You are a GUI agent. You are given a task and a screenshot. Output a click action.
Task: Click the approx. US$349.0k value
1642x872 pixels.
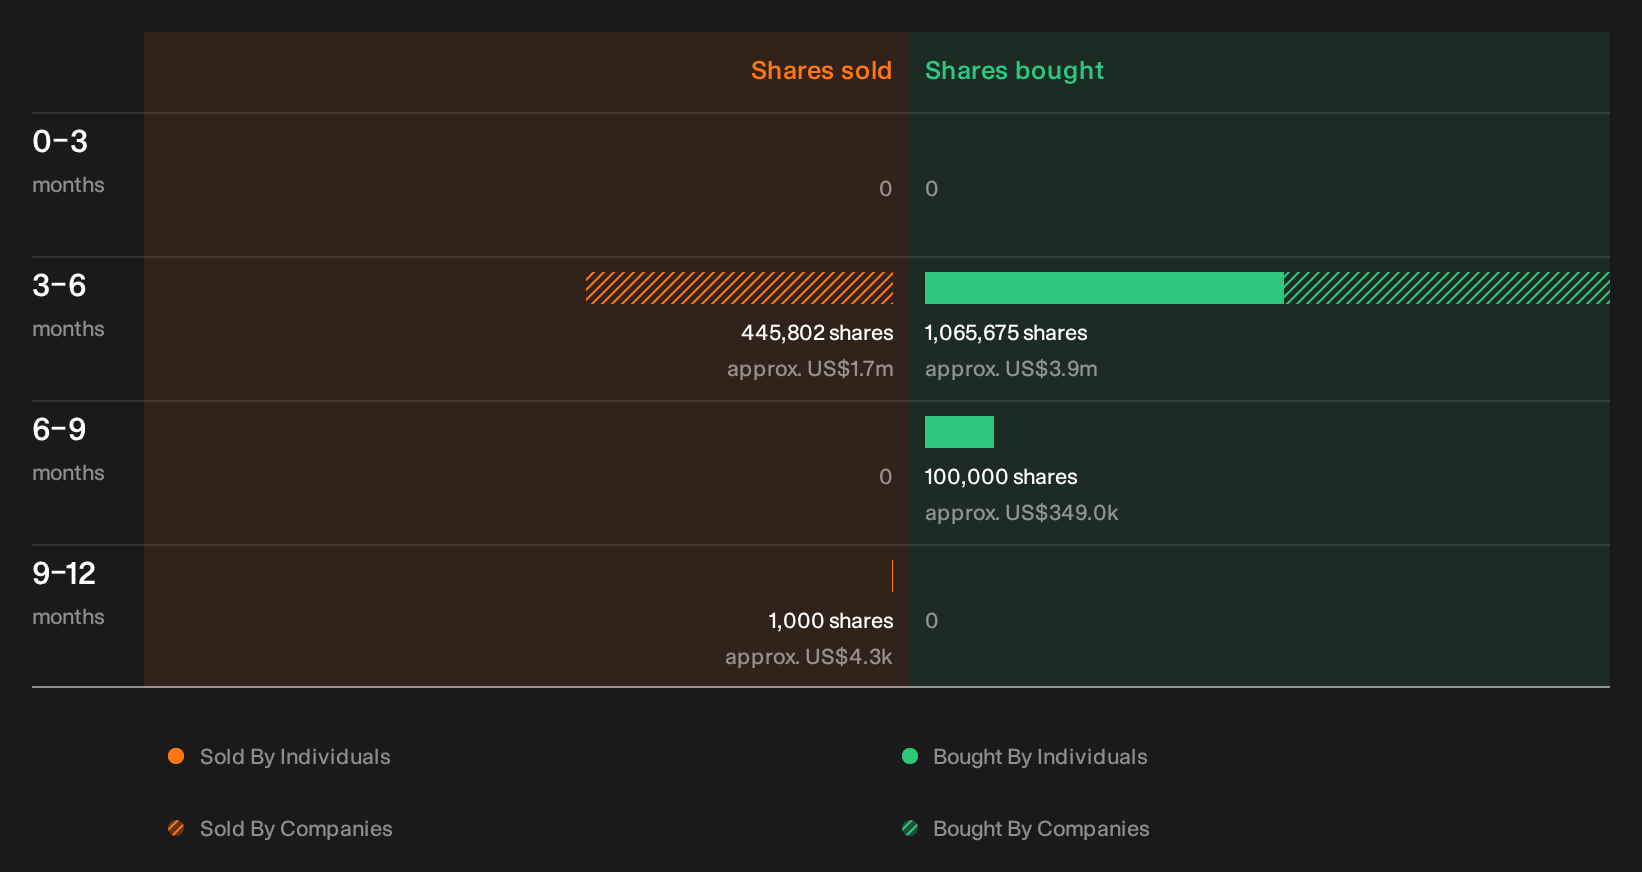pos(1021,513)
